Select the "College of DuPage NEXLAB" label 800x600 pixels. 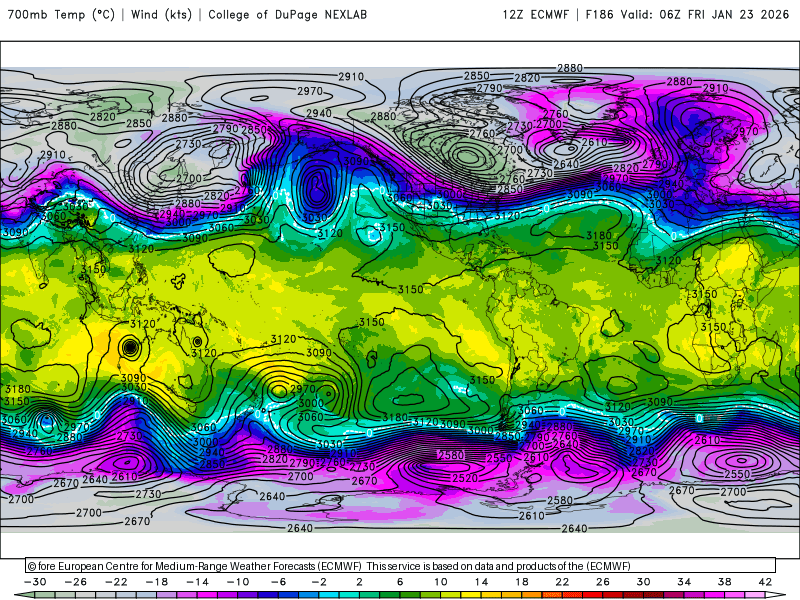287,14
